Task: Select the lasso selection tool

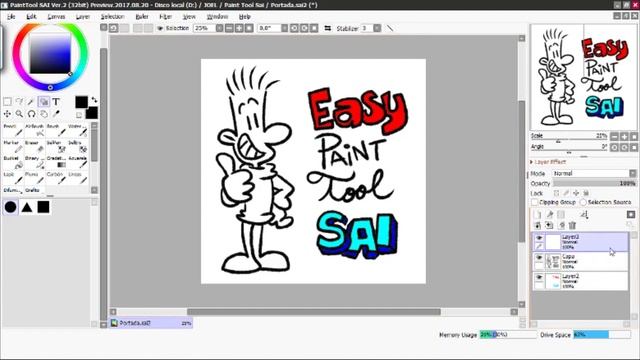Action: coord(19,101)
